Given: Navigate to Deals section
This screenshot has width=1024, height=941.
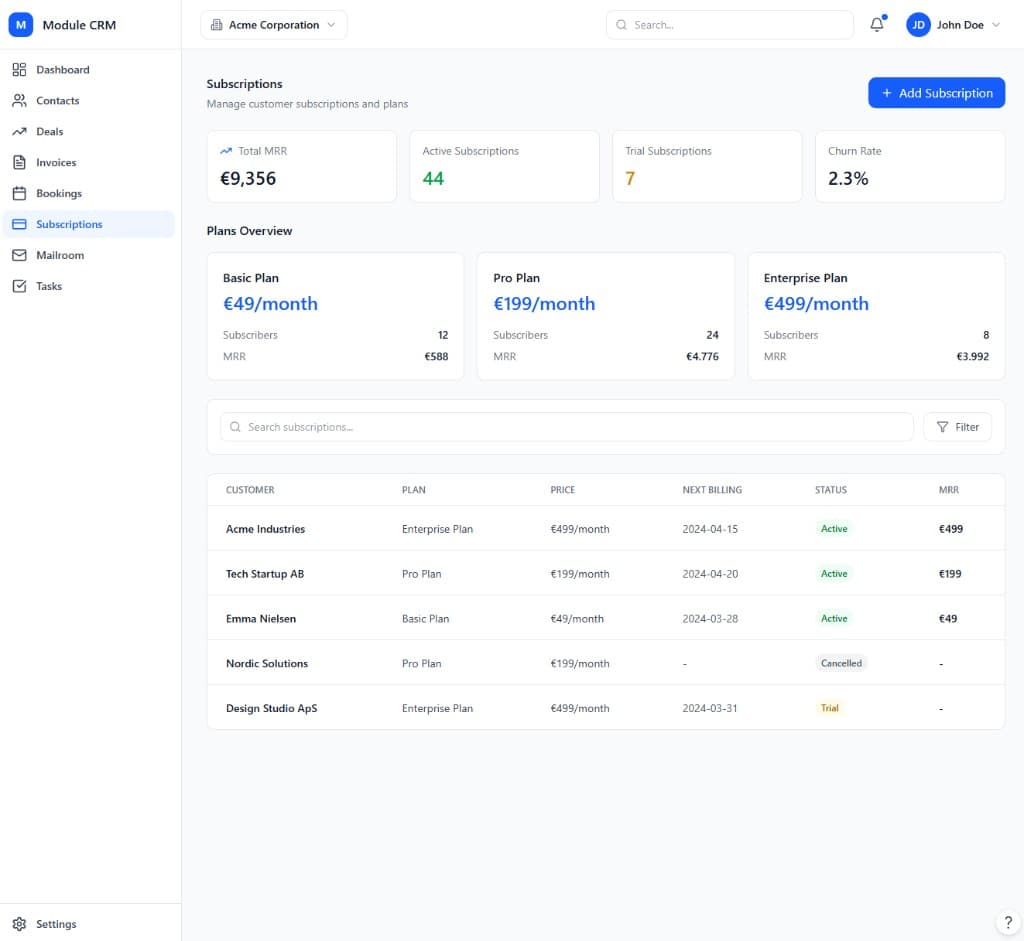Looking at the screenshot, I should coord(50,131).
